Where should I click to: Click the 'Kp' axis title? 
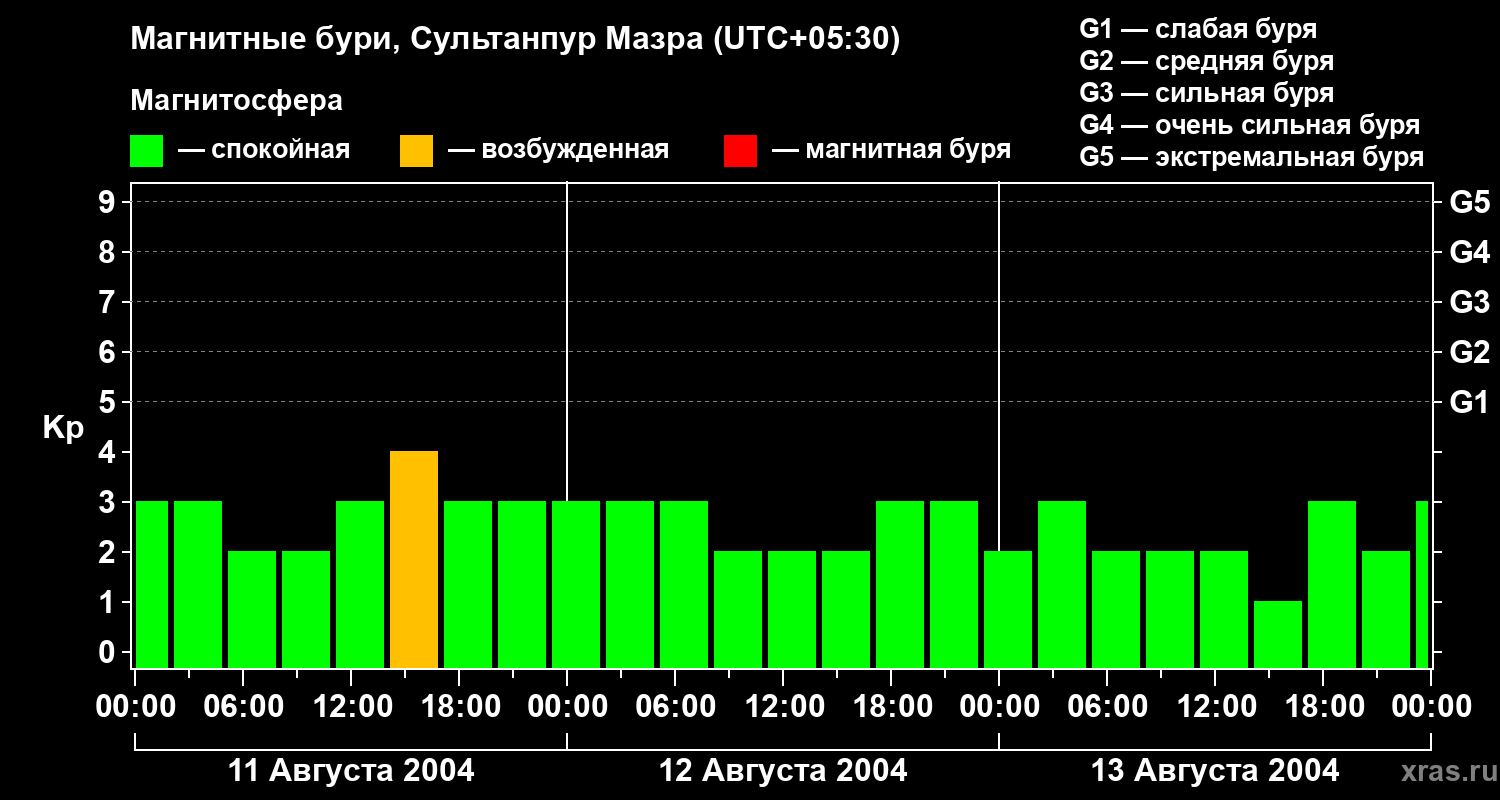(x=63, y=428)
